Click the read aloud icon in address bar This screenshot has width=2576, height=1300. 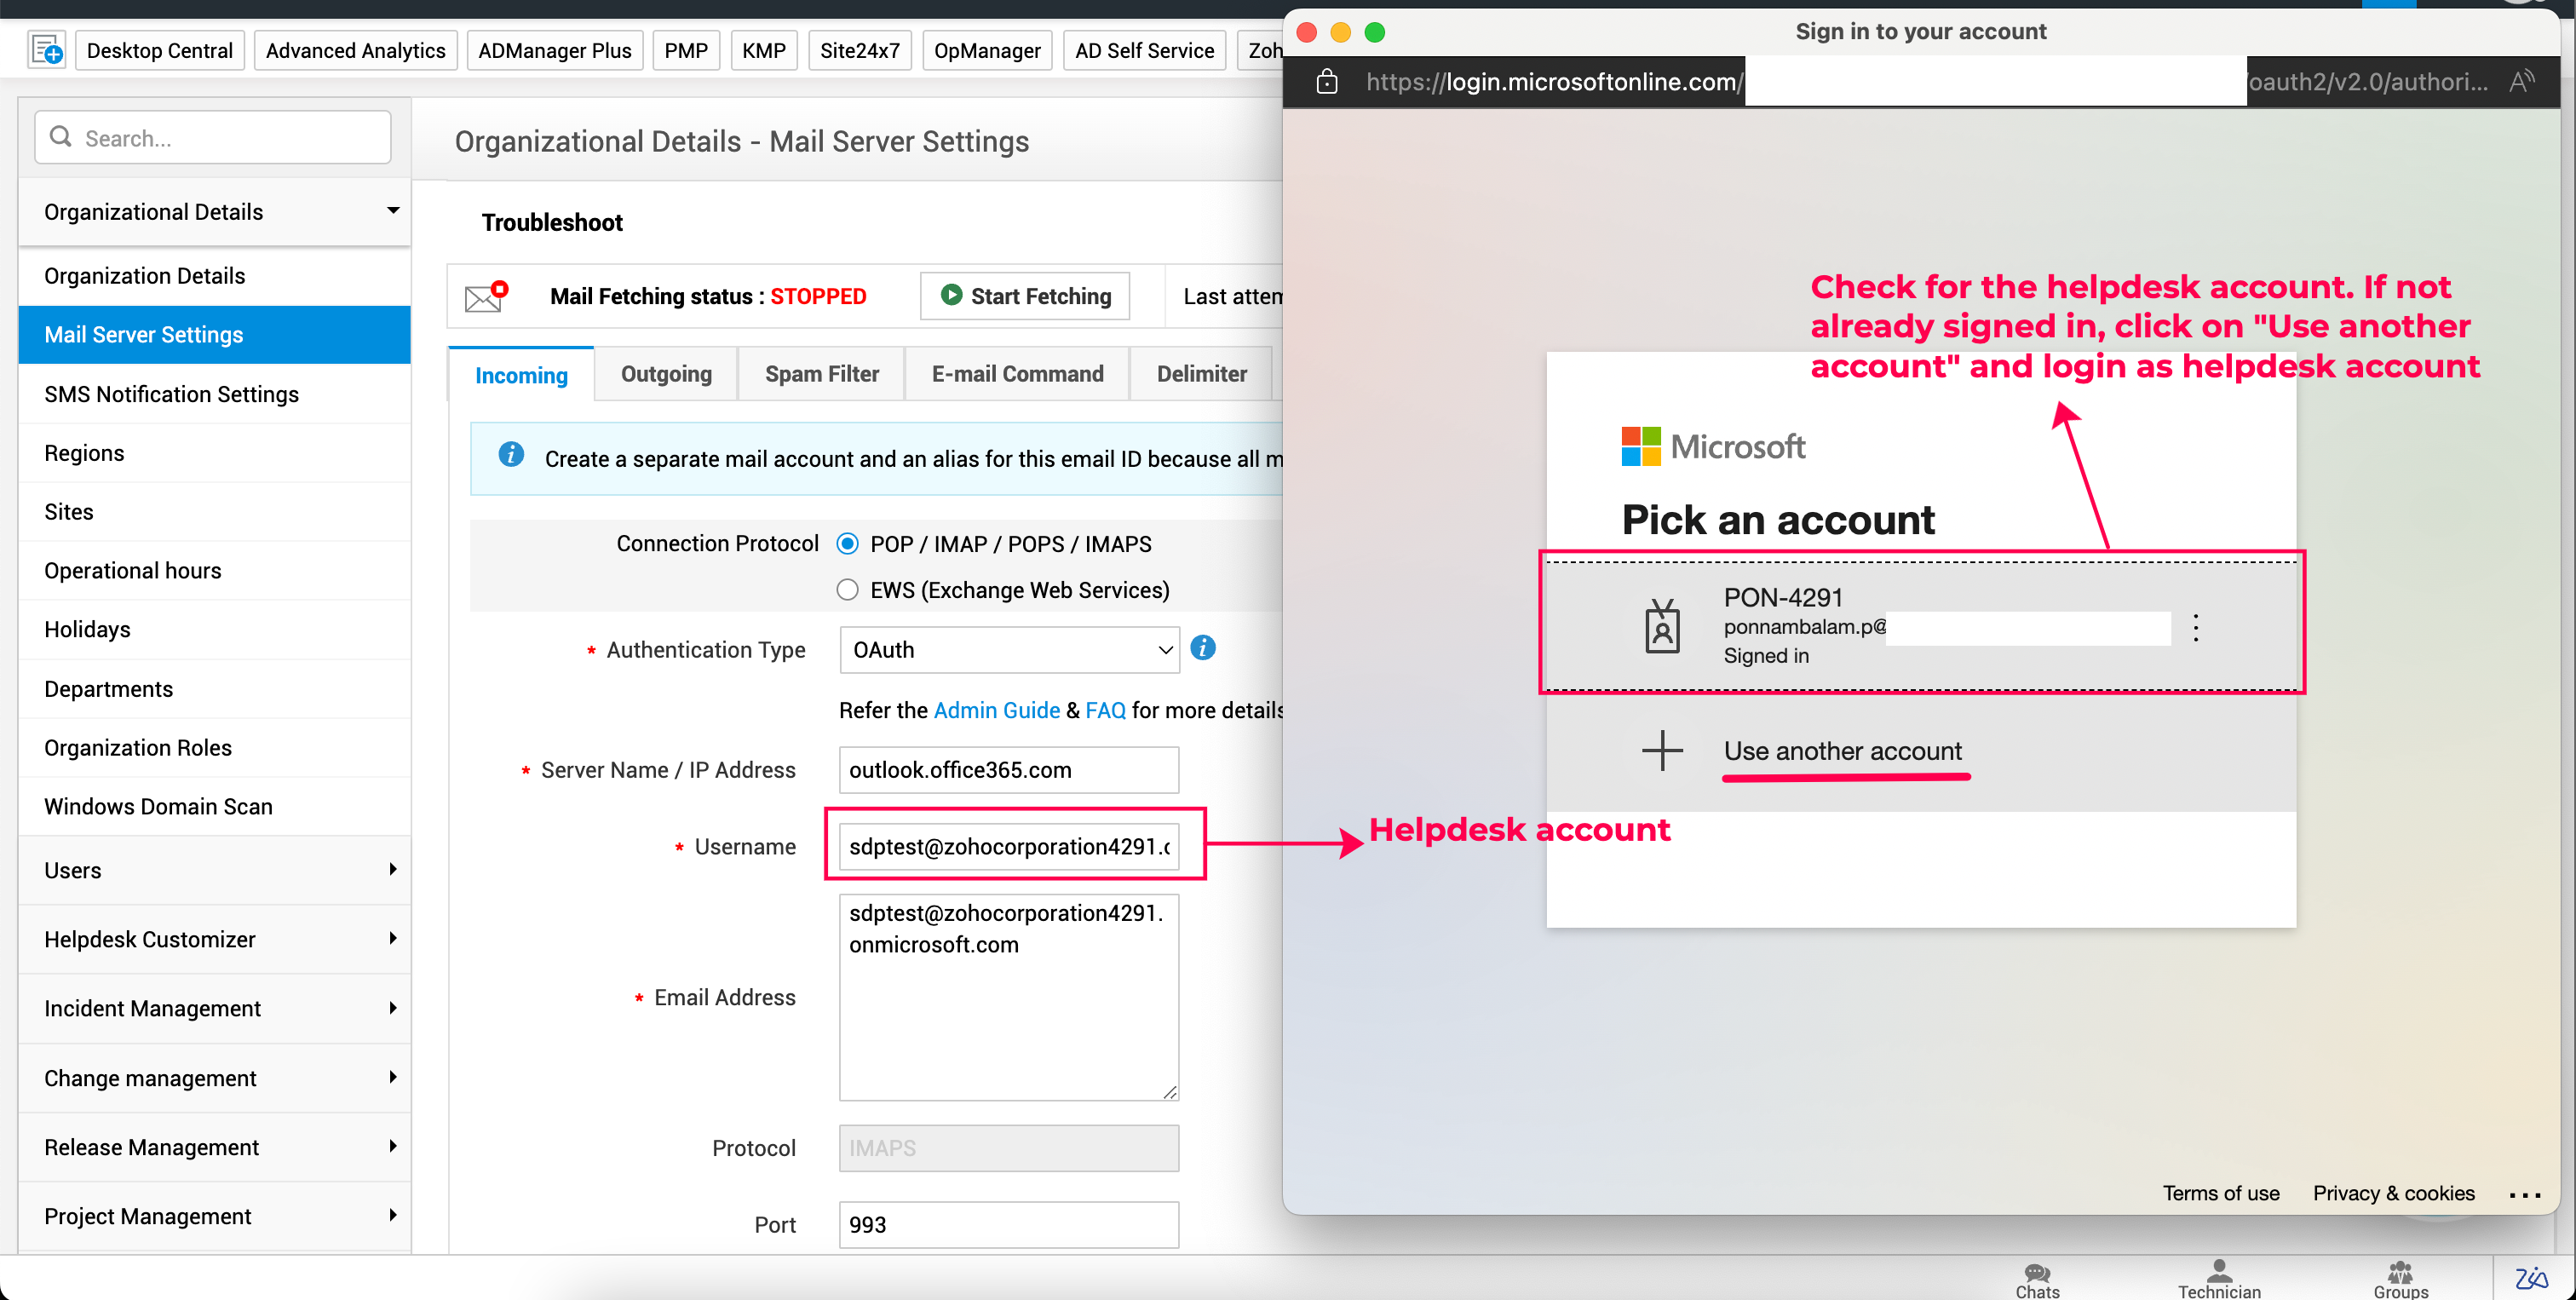point(2521,82)
